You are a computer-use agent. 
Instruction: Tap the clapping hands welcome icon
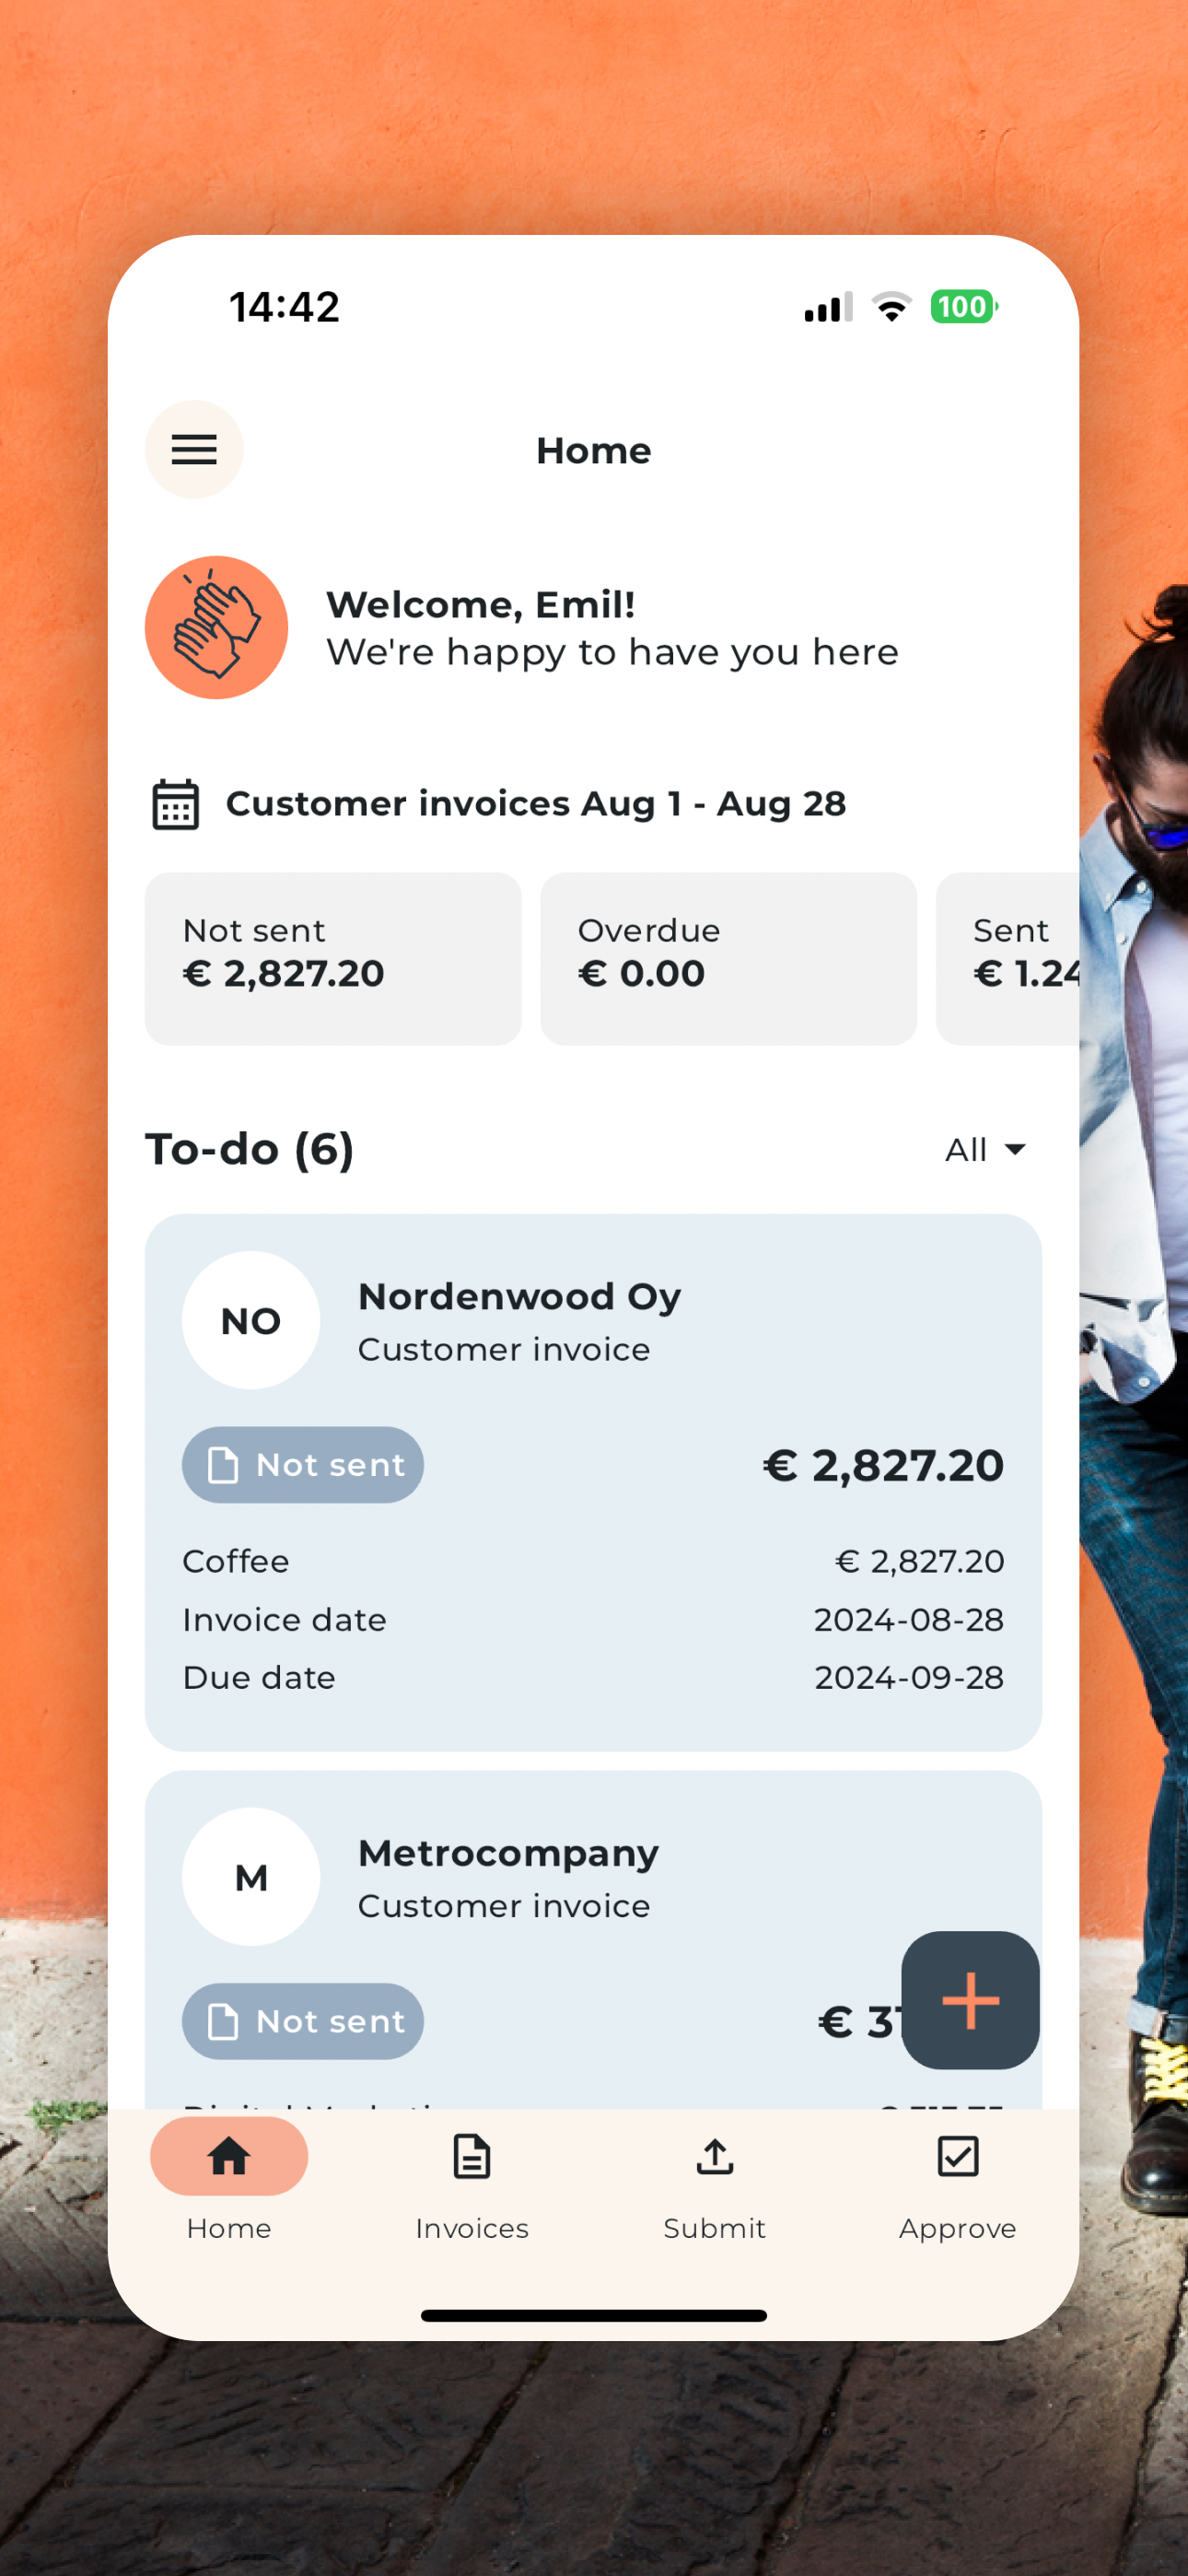(216, 628)
